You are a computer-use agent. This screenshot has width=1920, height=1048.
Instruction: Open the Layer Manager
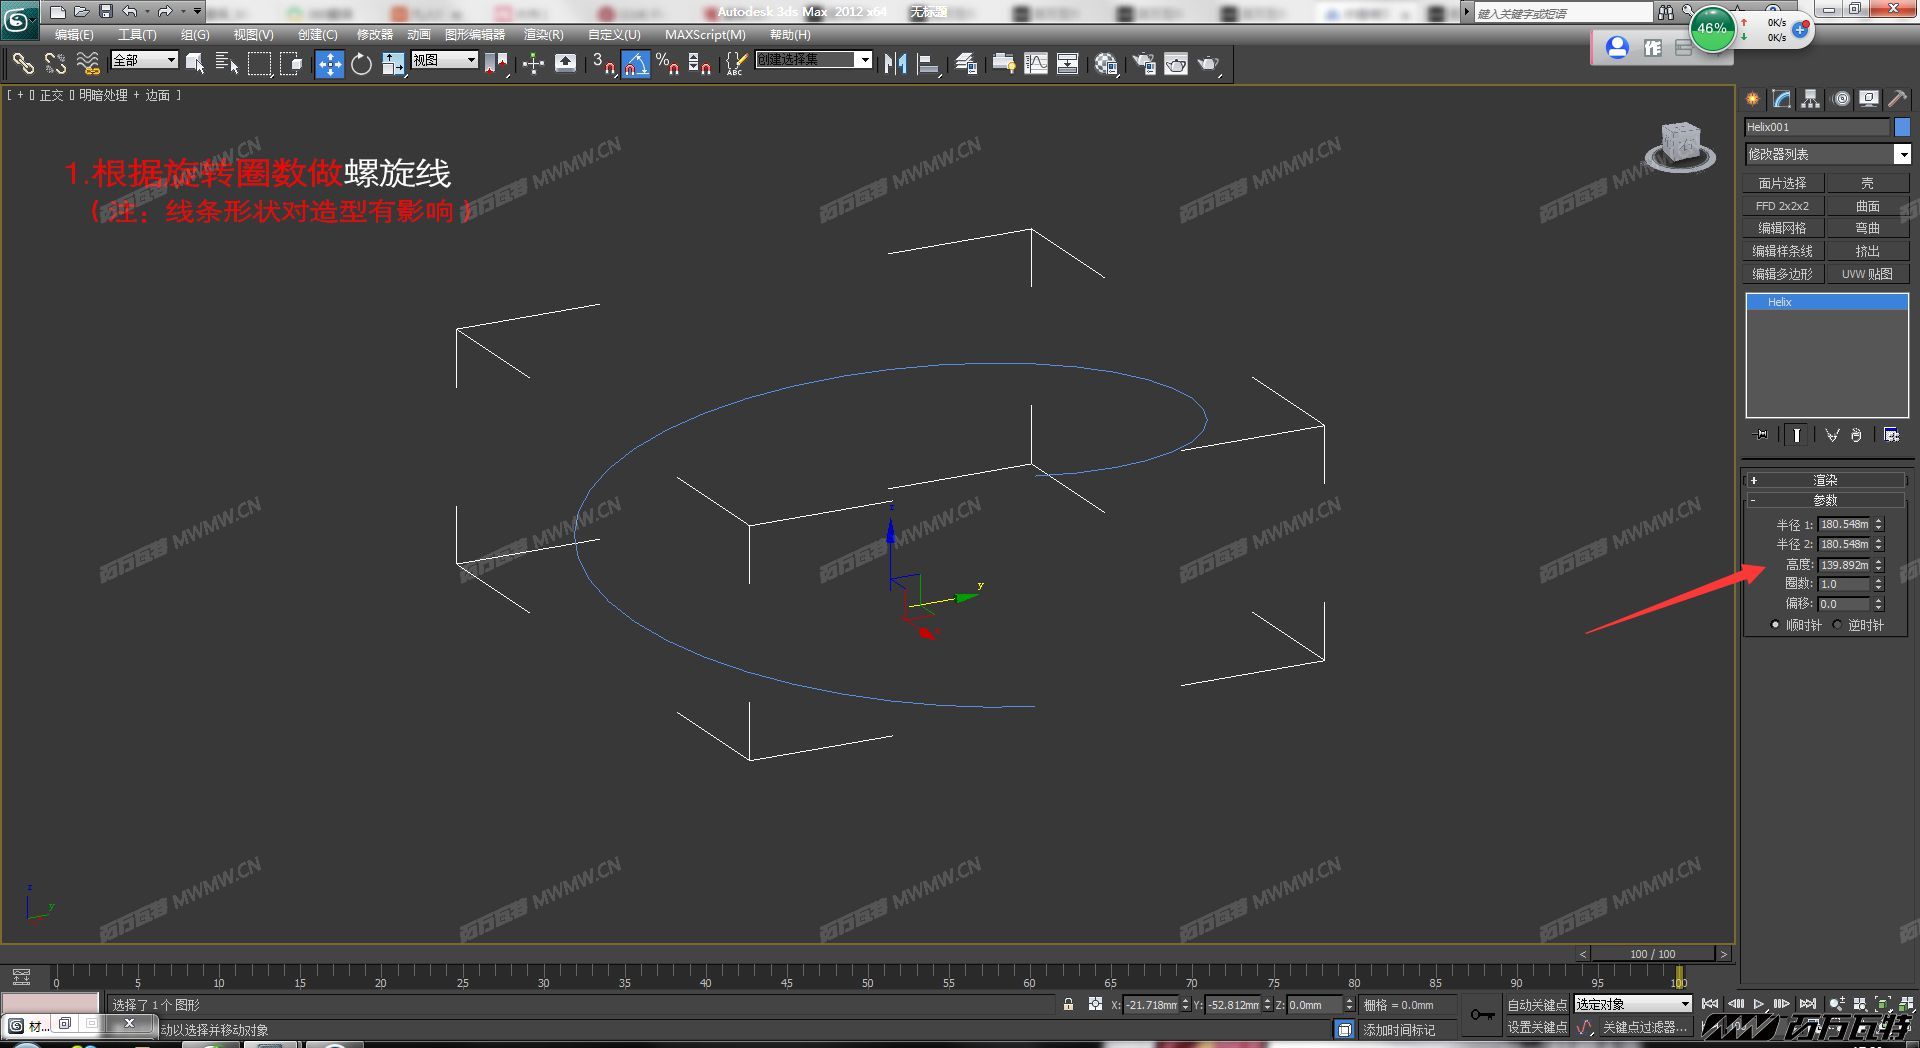(x=966, y=64)
